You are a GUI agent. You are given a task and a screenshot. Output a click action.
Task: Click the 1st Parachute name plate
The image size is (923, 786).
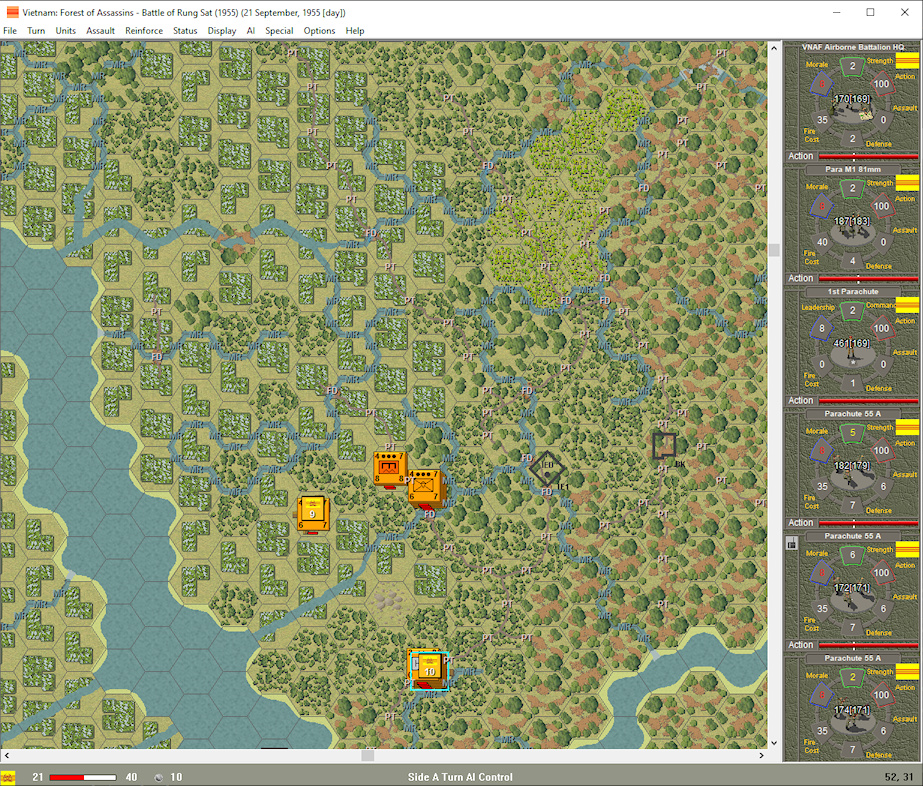[x=852, y=291]
